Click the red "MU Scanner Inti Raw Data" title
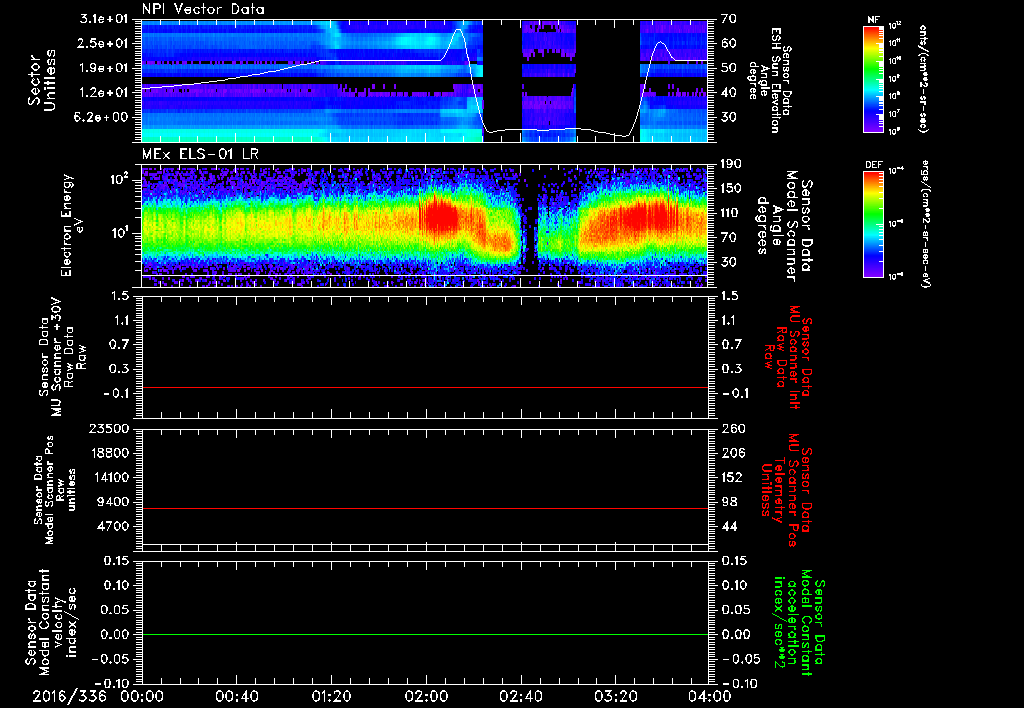 (x=788, y=357)
